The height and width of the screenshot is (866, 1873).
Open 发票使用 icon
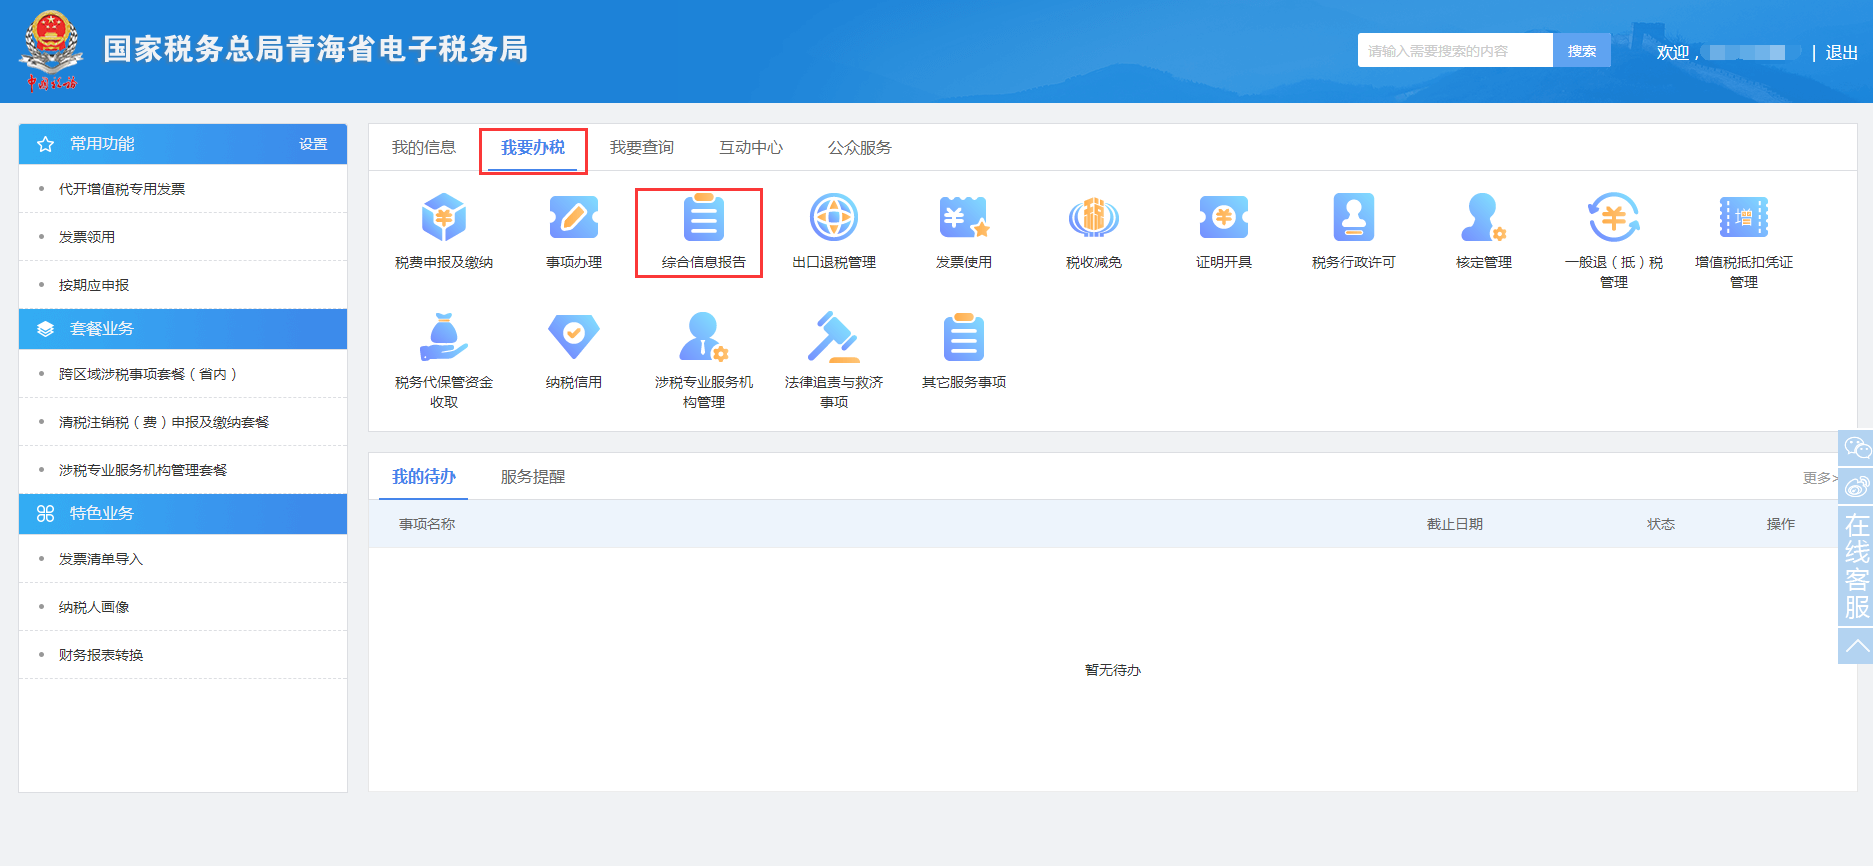point(964,217)
